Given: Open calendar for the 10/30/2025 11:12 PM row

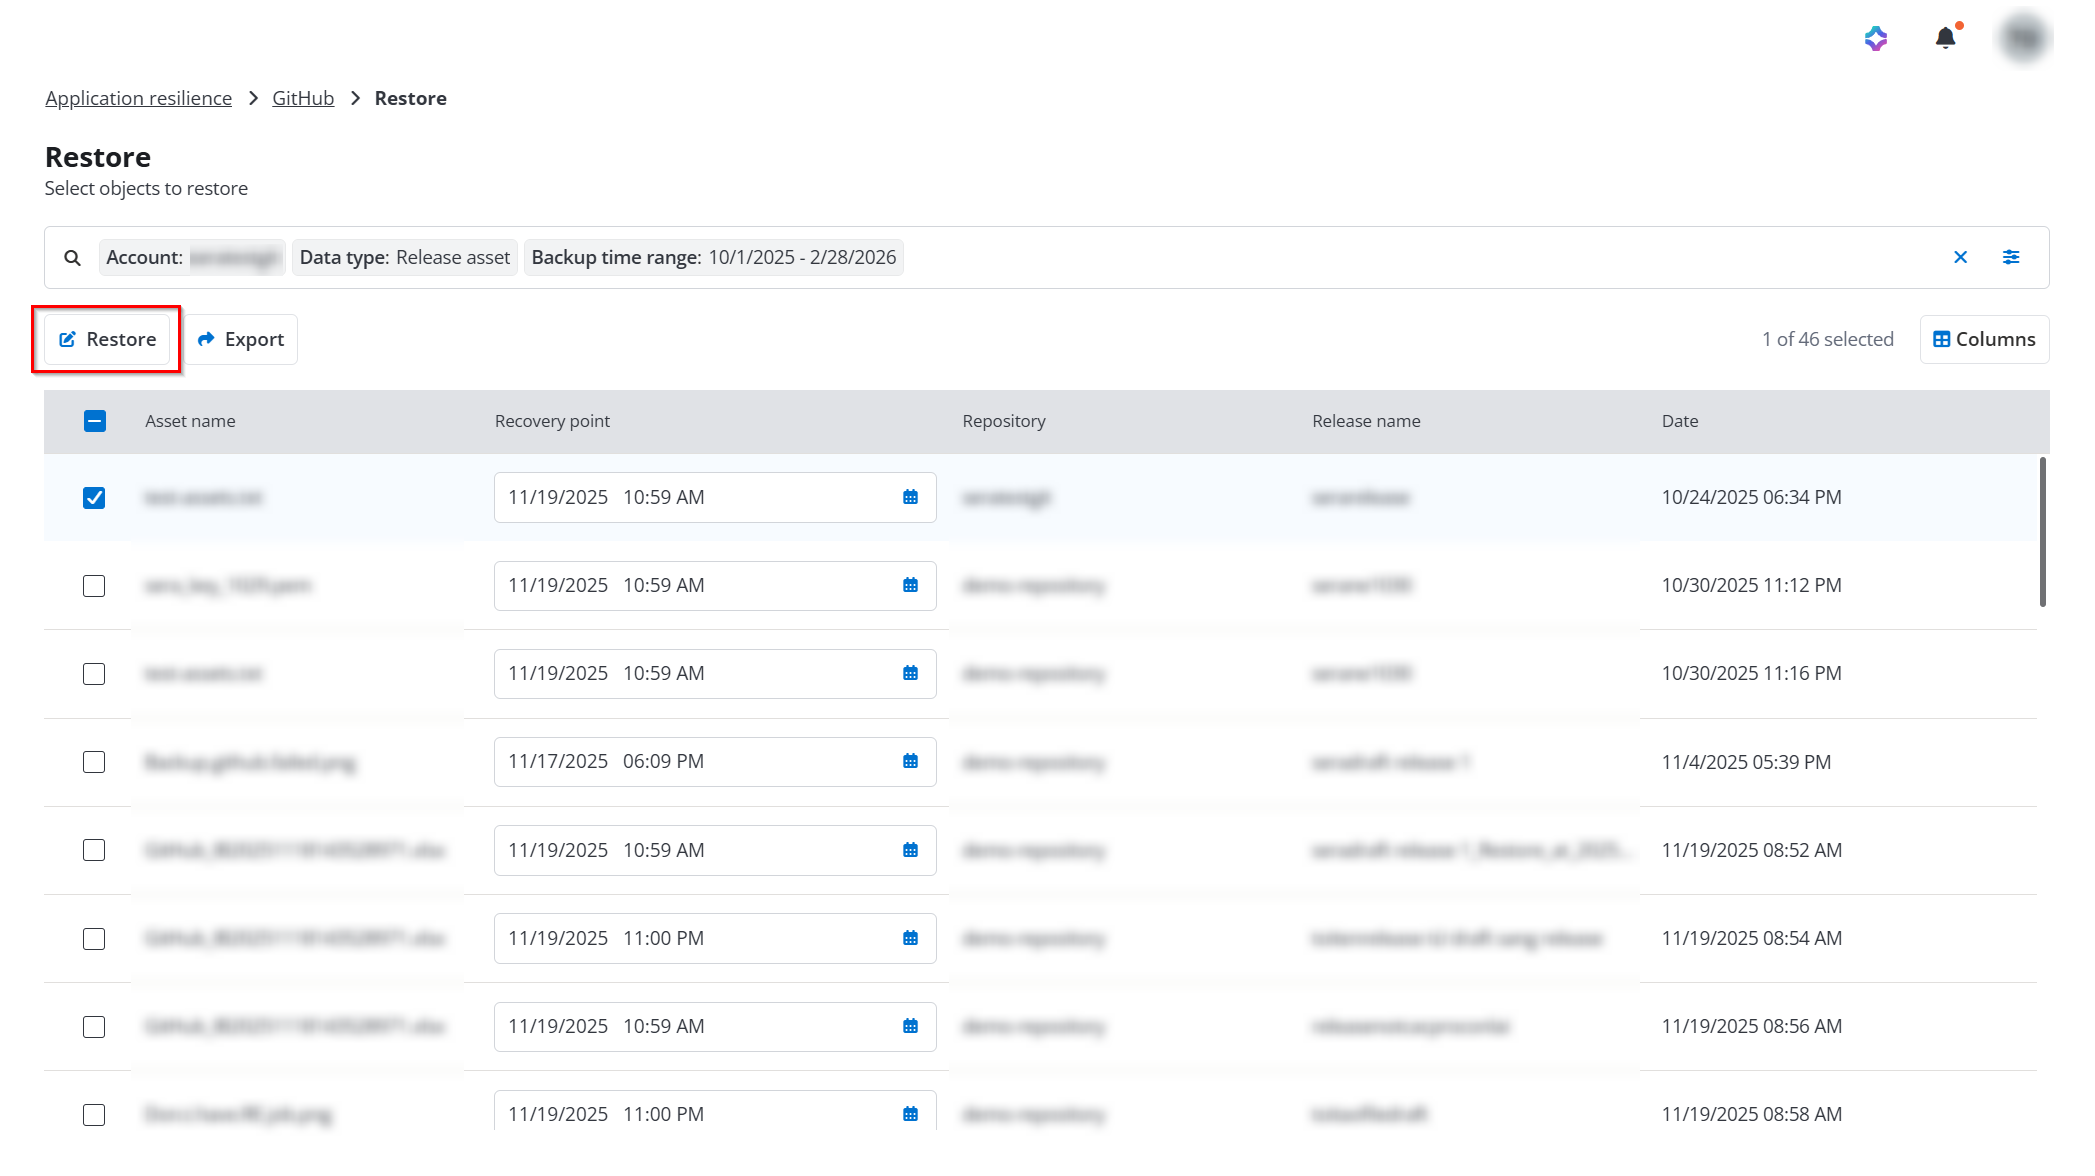Looking at the screenshot, I should [910, 585].
